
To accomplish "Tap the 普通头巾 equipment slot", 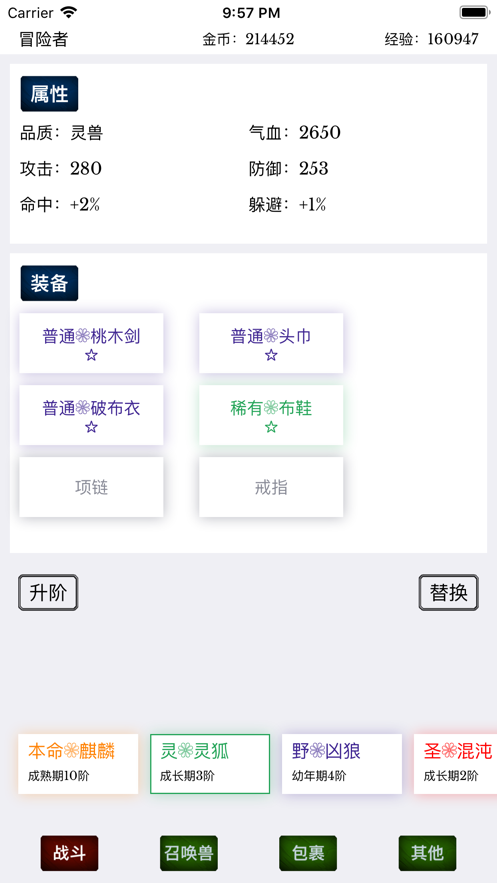I will (271, 343).
